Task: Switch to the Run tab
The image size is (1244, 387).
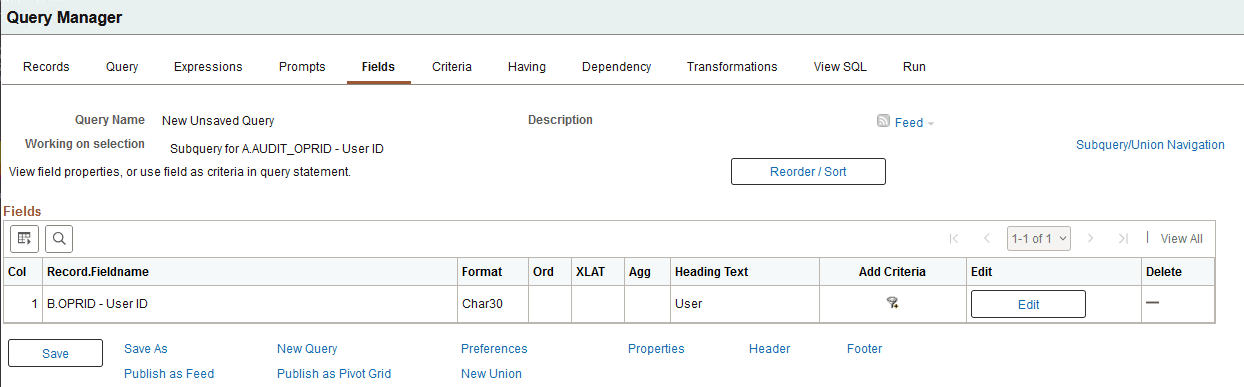Action: tap(914, 67)
